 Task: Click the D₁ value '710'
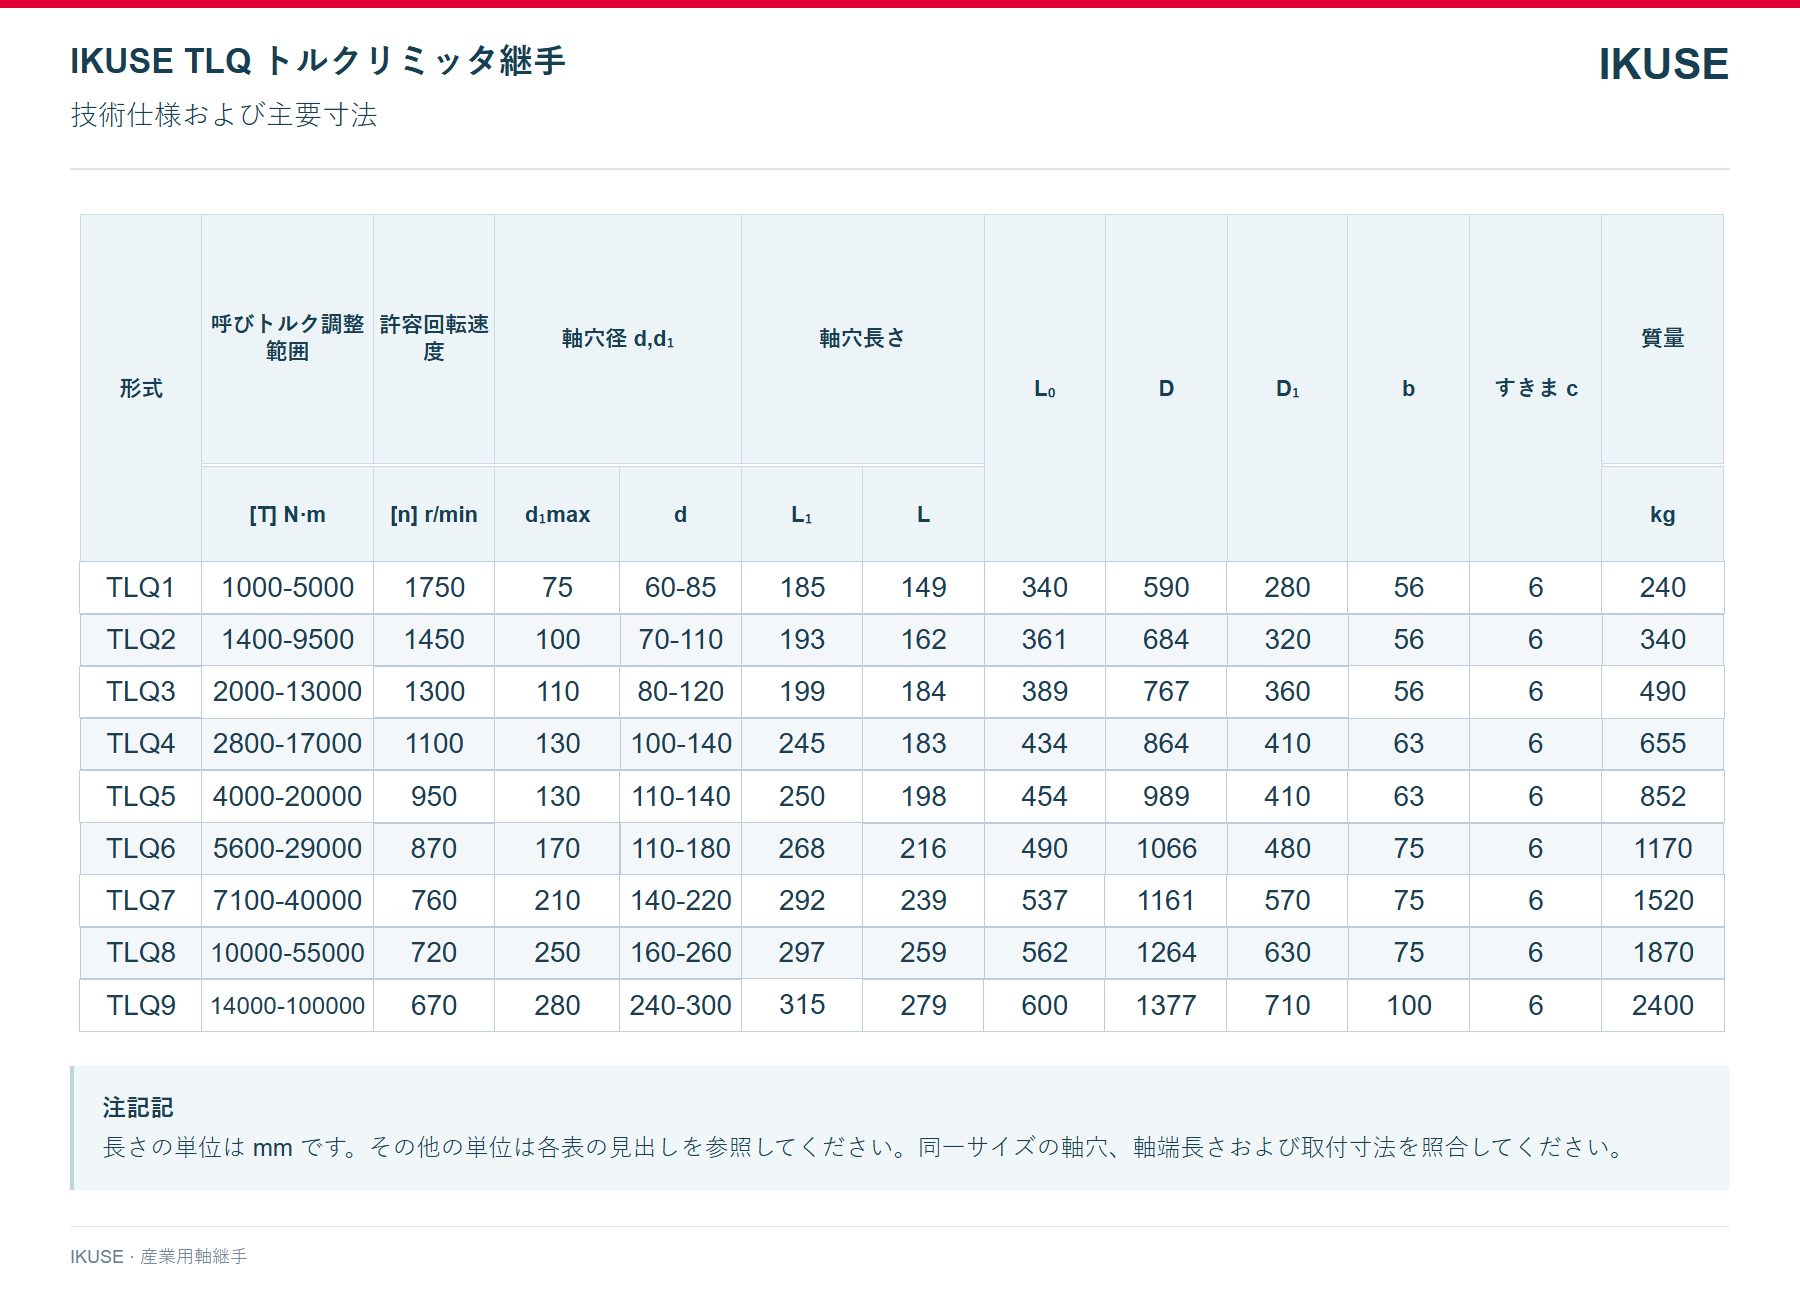[1287, 1005]
